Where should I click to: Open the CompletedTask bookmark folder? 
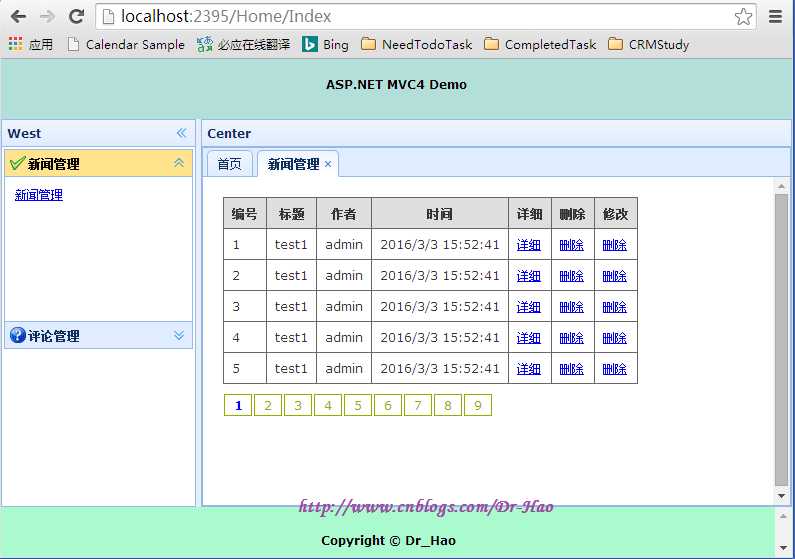[x=539, y=45]
